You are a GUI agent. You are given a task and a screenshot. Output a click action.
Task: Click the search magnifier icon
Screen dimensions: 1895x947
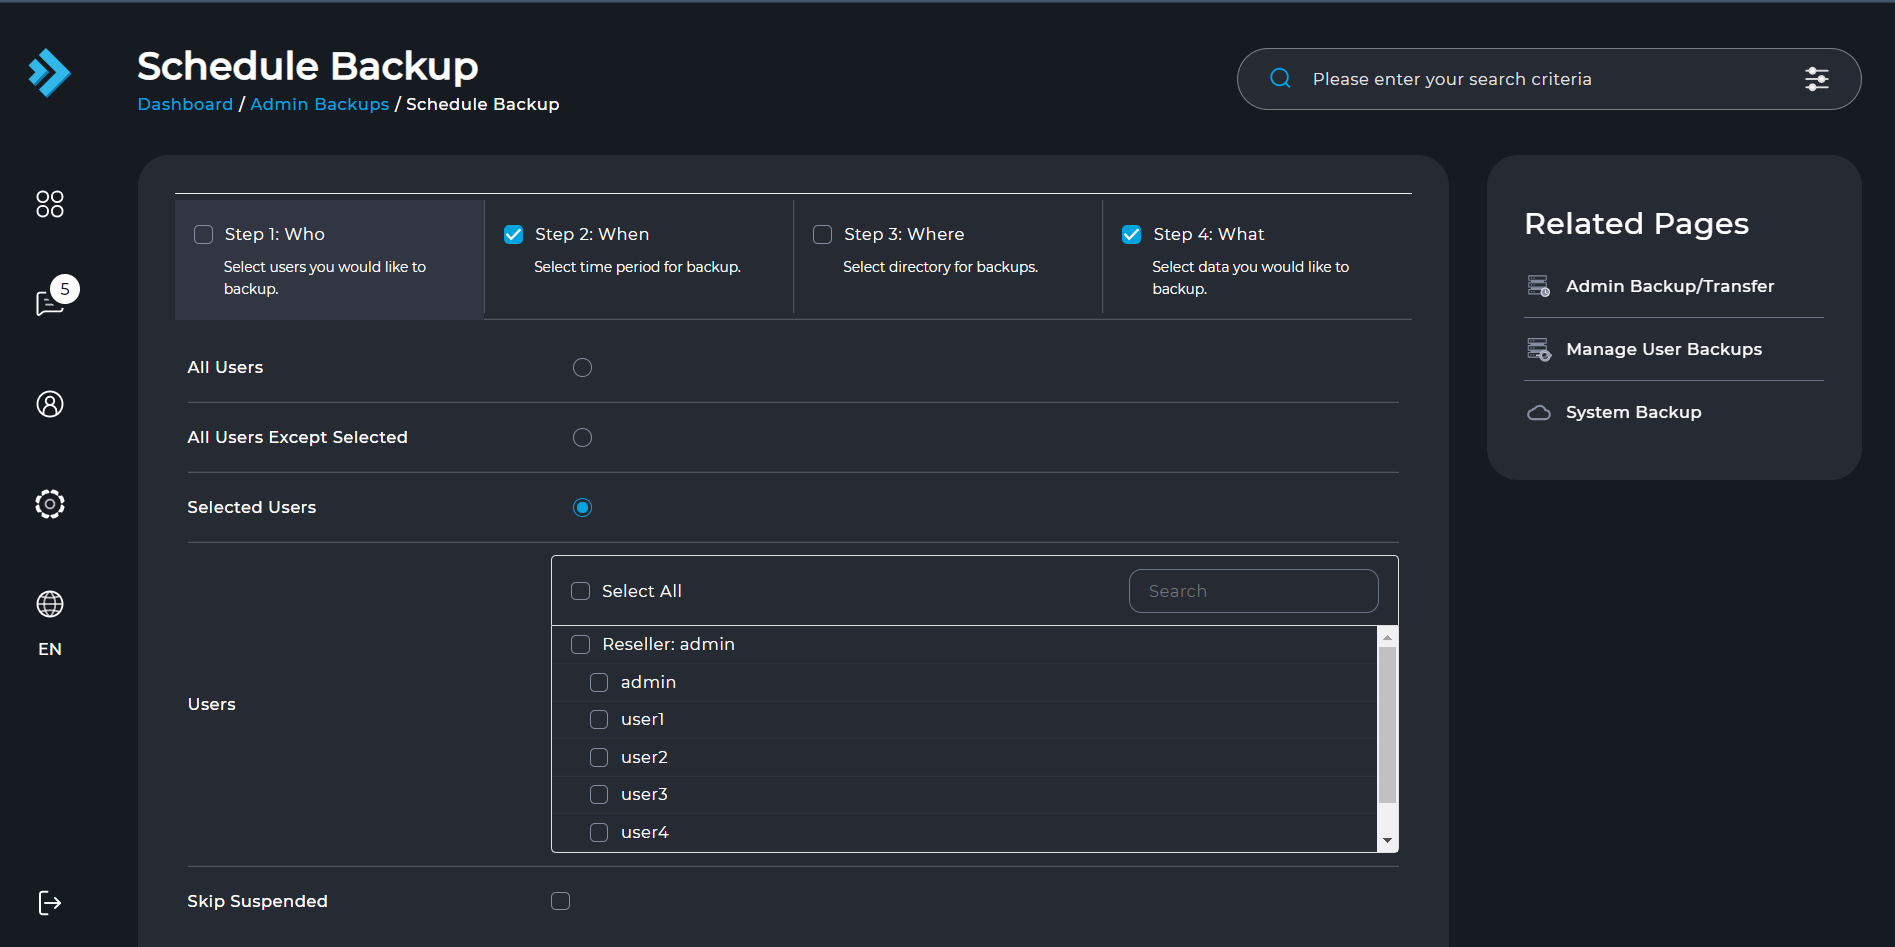[x=1280, y=78]
